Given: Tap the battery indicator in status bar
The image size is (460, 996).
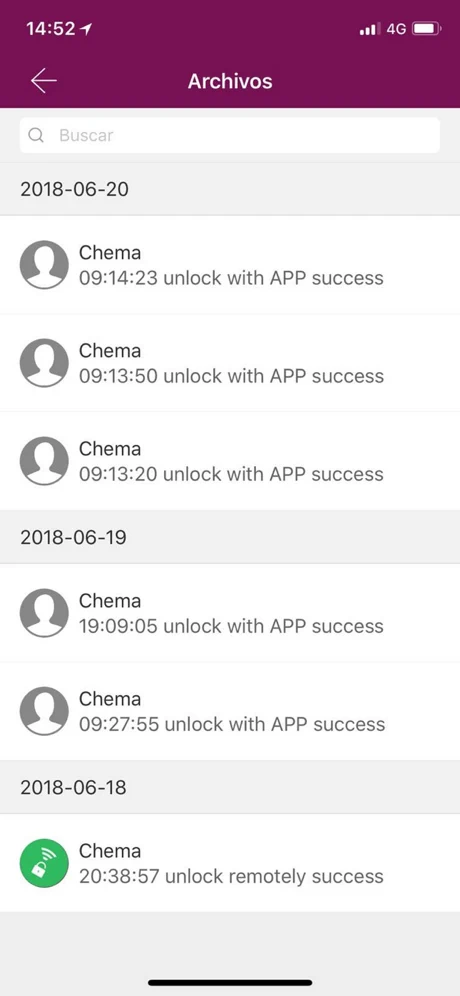Looking at the screenshot, I should (x=426, y=29).
